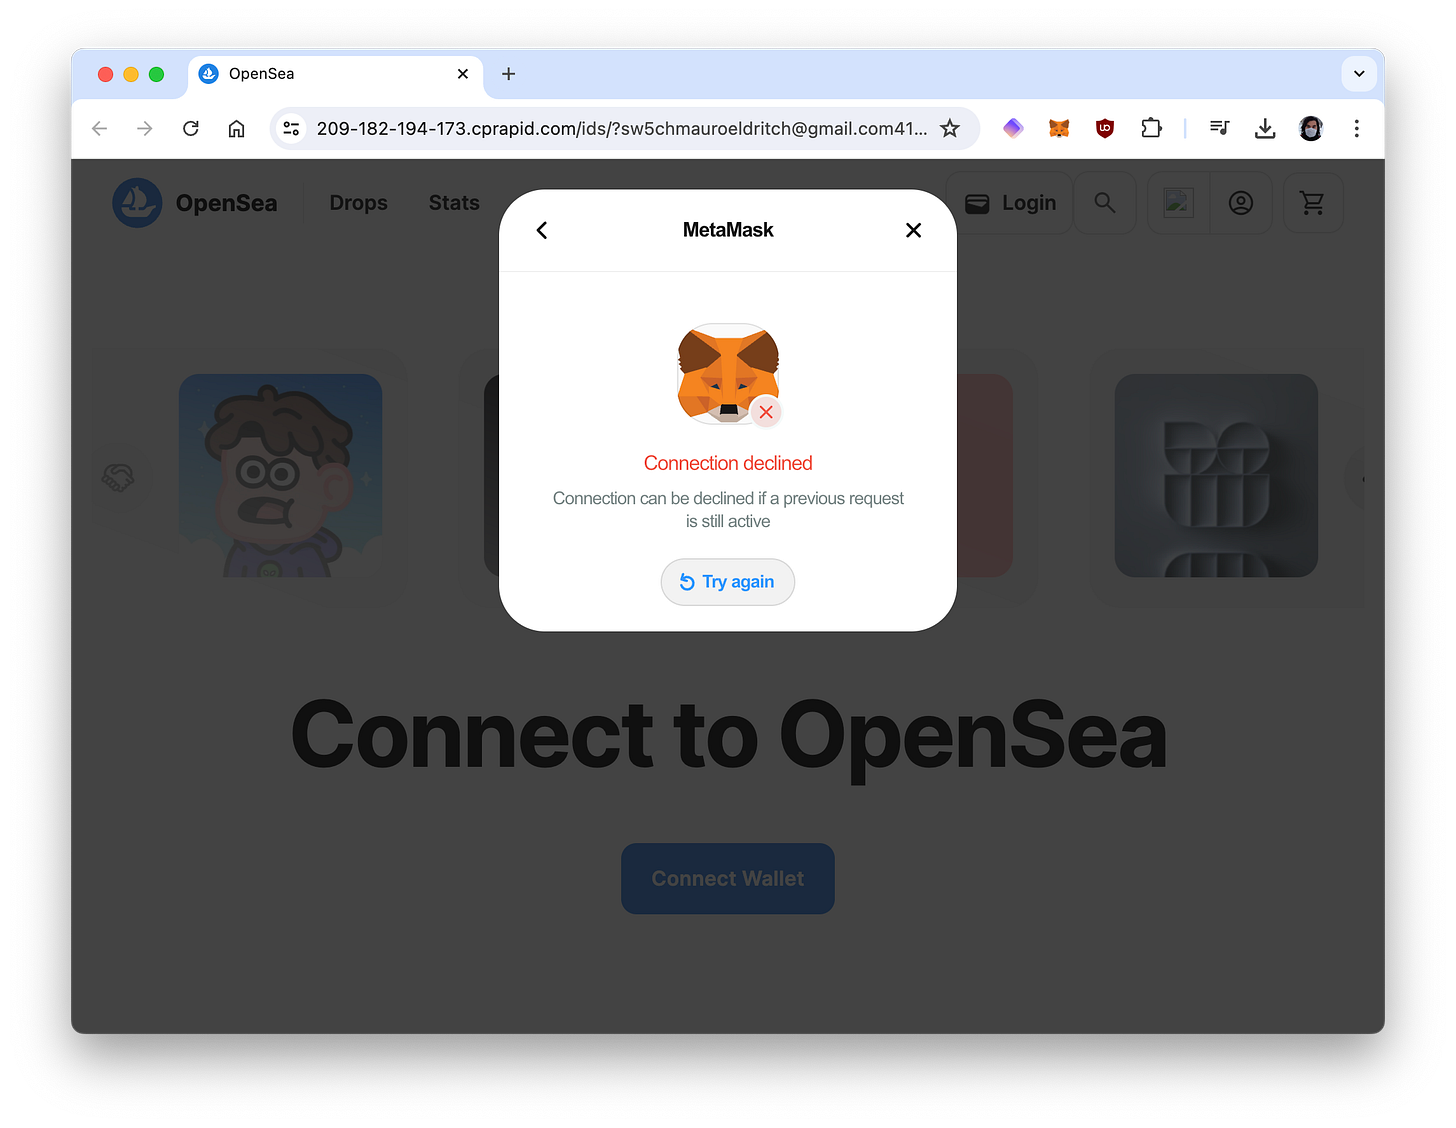Go to the browser home page

pos(236,128)
